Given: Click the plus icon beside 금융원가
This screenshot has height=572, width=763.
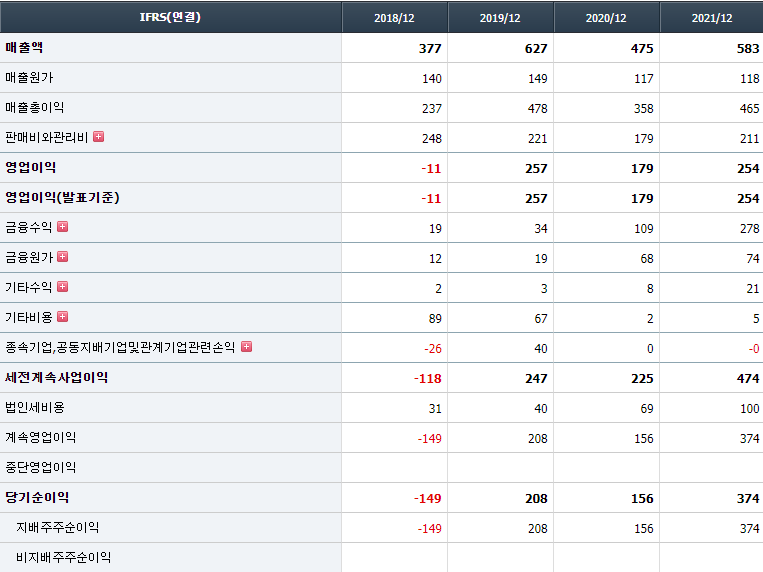Looking at the screenshot, I should click(62, 257).
